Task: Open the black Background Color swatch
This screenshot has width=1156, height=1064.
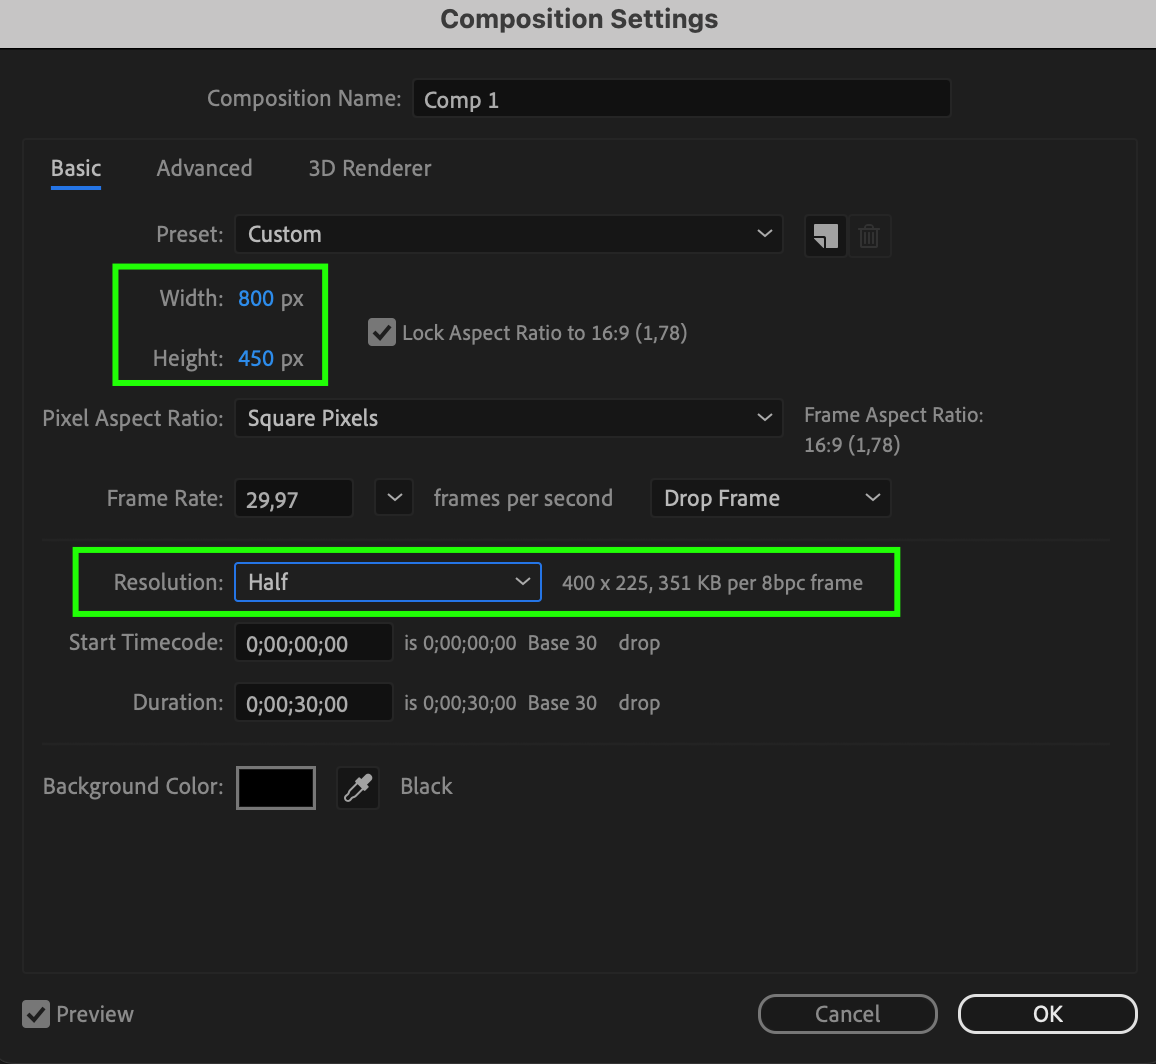Action: point(276,788)
